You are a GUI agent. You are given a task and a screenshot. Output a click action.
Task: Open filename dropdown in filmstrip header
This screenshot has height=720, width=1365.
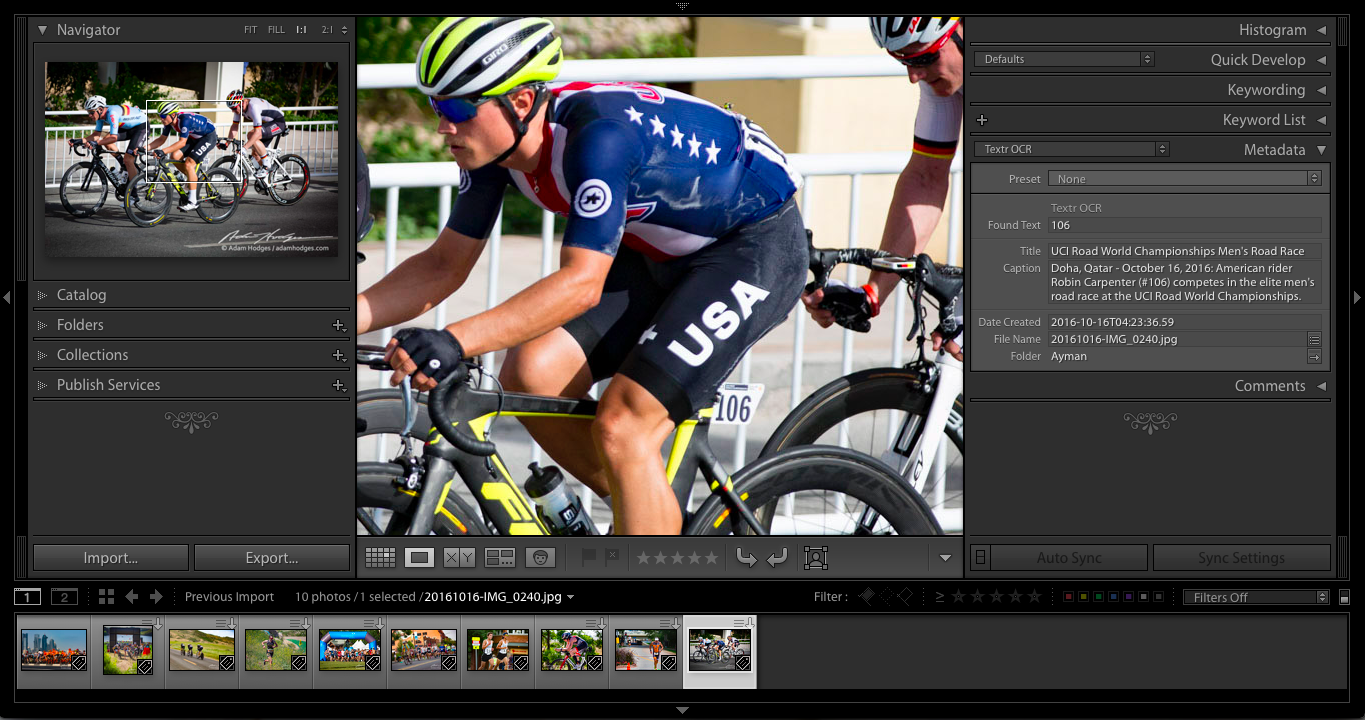[570, 597]
